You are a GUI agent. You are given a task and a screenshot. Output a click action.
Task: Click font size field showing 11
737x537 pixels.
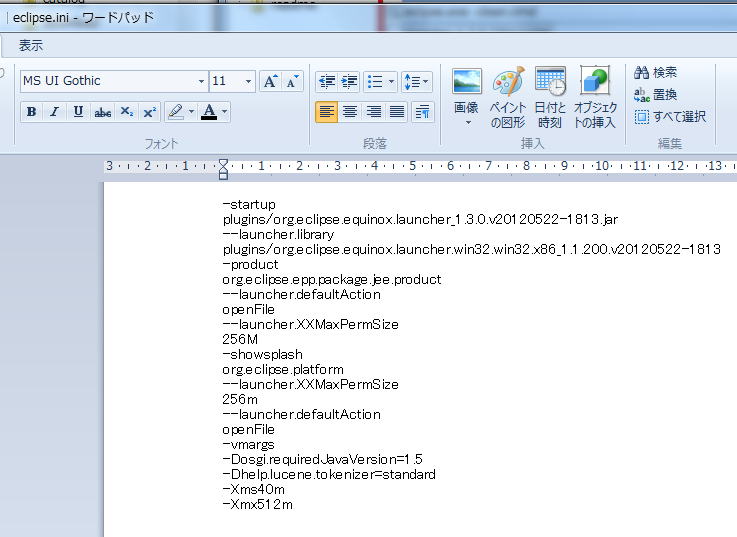tap(227, 81)
